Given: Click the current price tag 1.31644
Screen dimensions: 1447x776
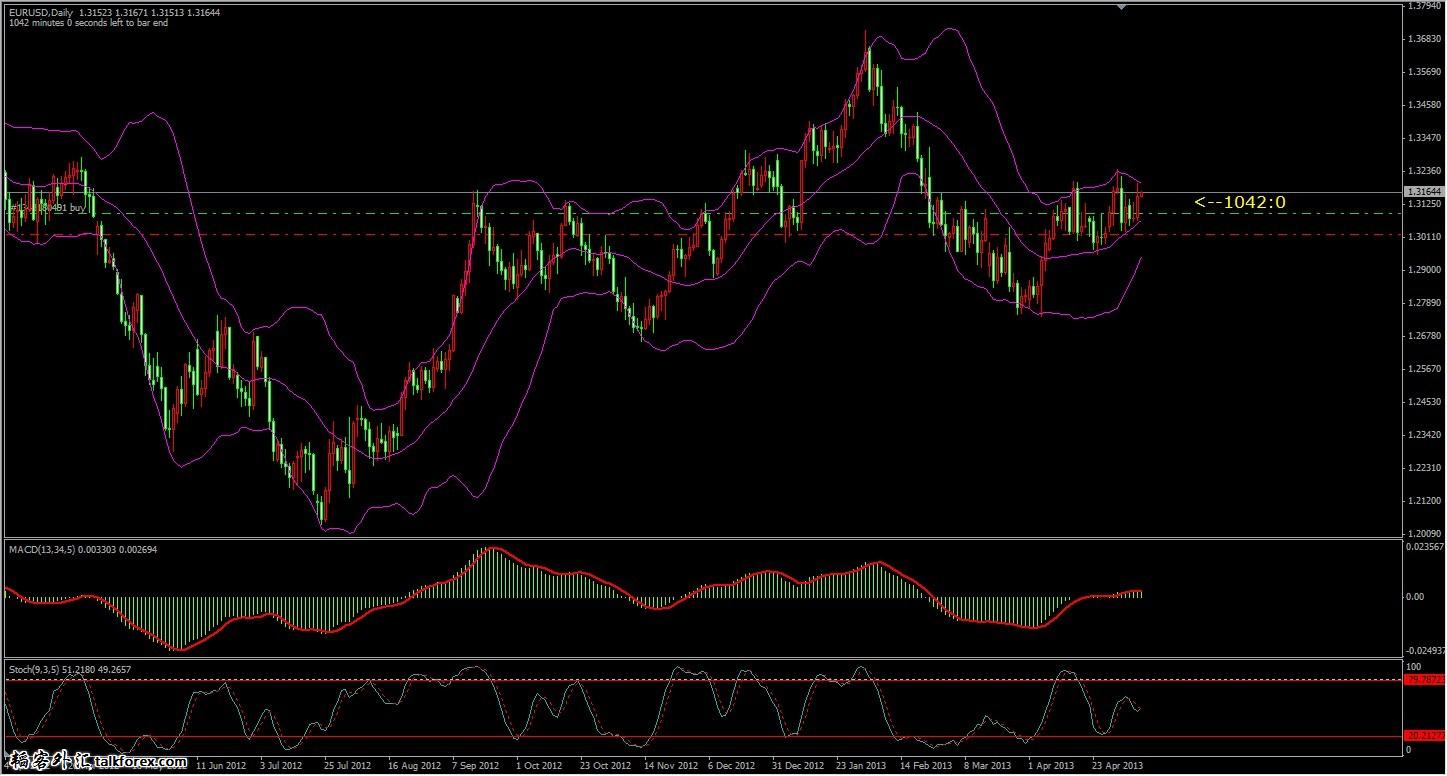Looking at the screenshot, I should click(1423, 191).
